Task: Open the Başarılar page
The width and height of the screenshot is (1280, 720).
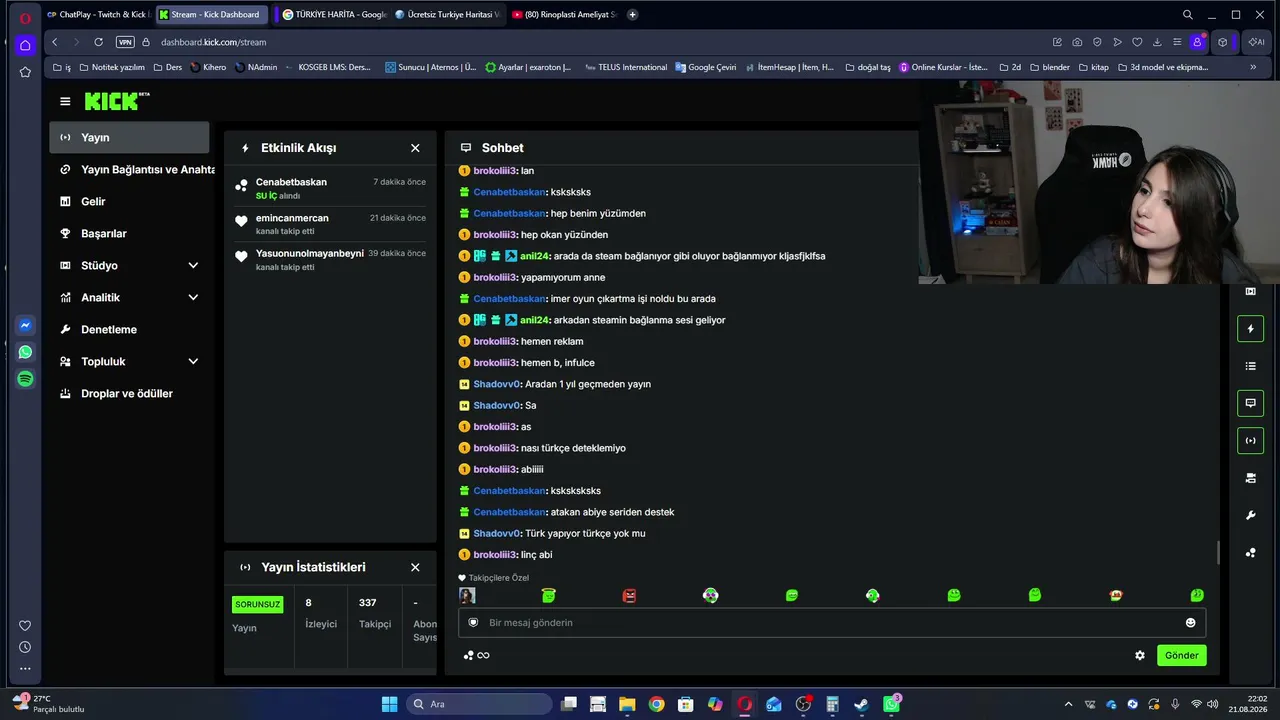Action: tap(129, 233)
